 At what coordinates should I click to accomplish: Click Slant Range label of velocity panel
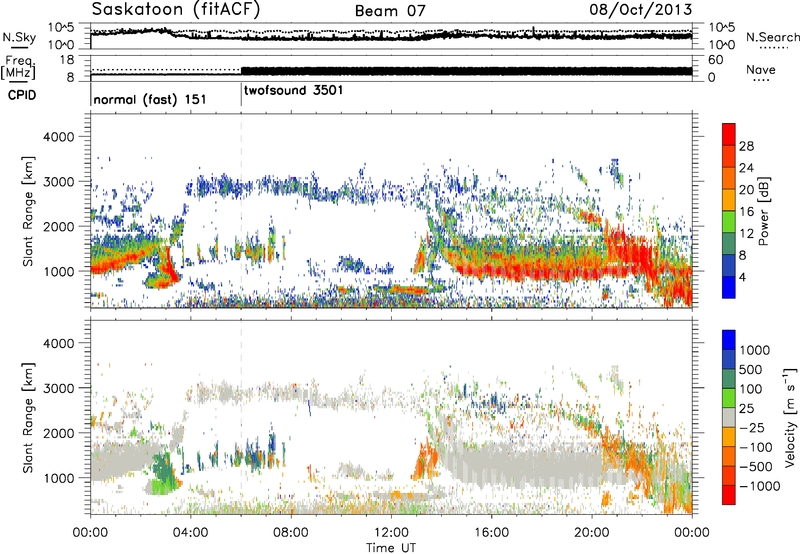coord(28,417)
